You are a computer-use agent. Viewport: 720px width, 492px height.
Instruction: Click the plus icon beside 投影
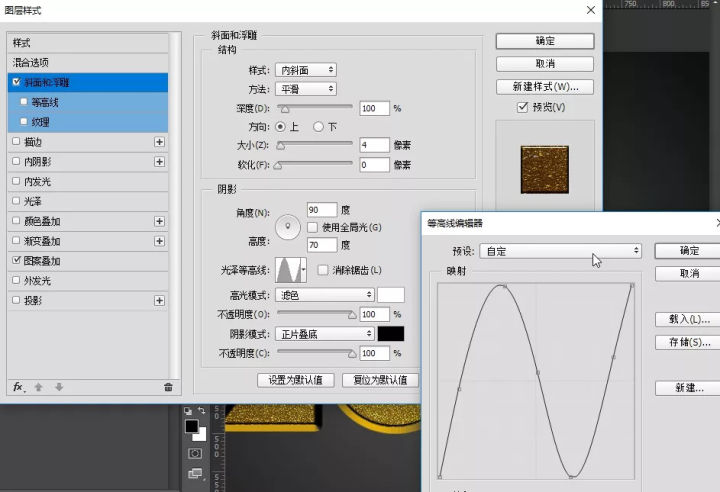coord(159,300)
